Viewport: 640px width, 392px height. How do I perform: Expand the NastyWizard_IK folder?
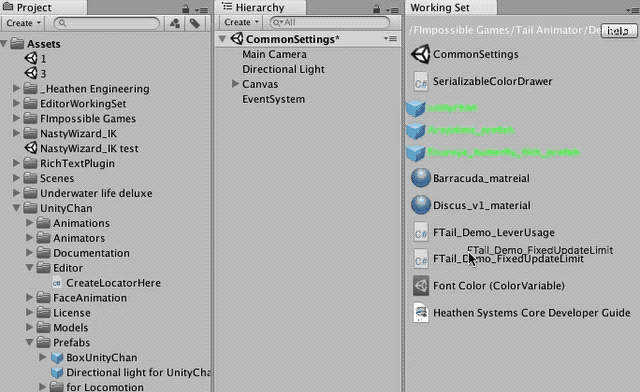click(16, 133)
